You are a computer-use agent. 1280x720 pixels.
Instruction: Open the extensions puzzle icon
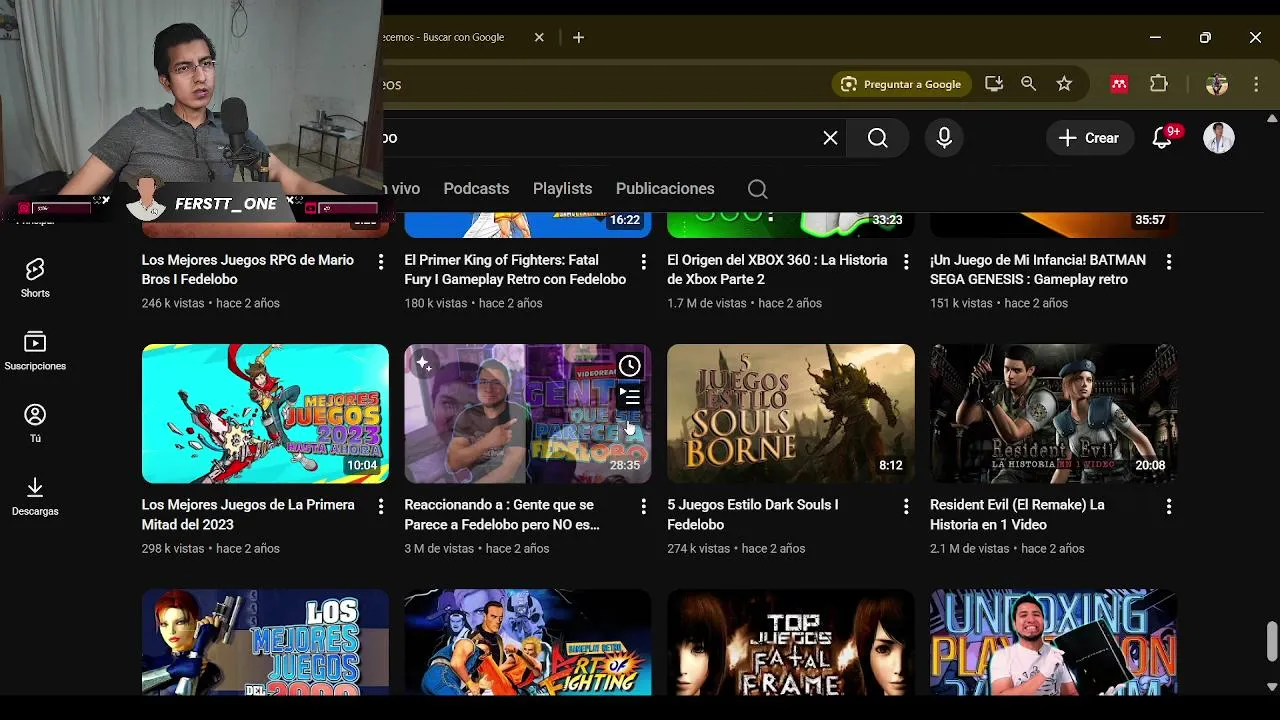coord(1159,84)
